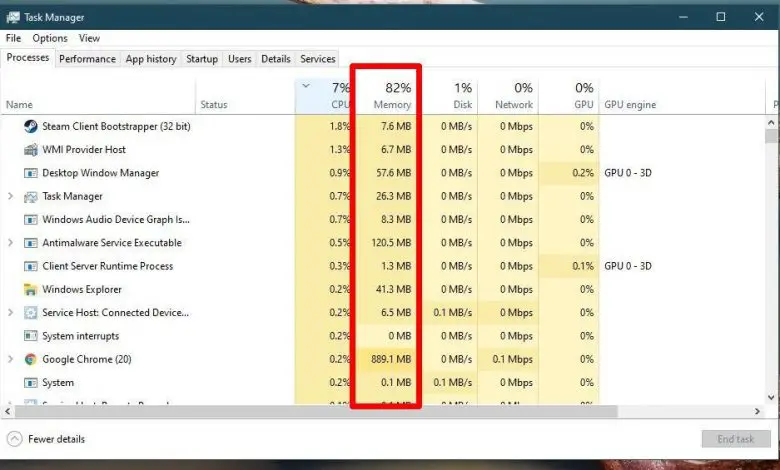Click the Google Chrome icon
Image resolution: width=780 pixels, height=470 pixels.
click(x=30, y=359)
